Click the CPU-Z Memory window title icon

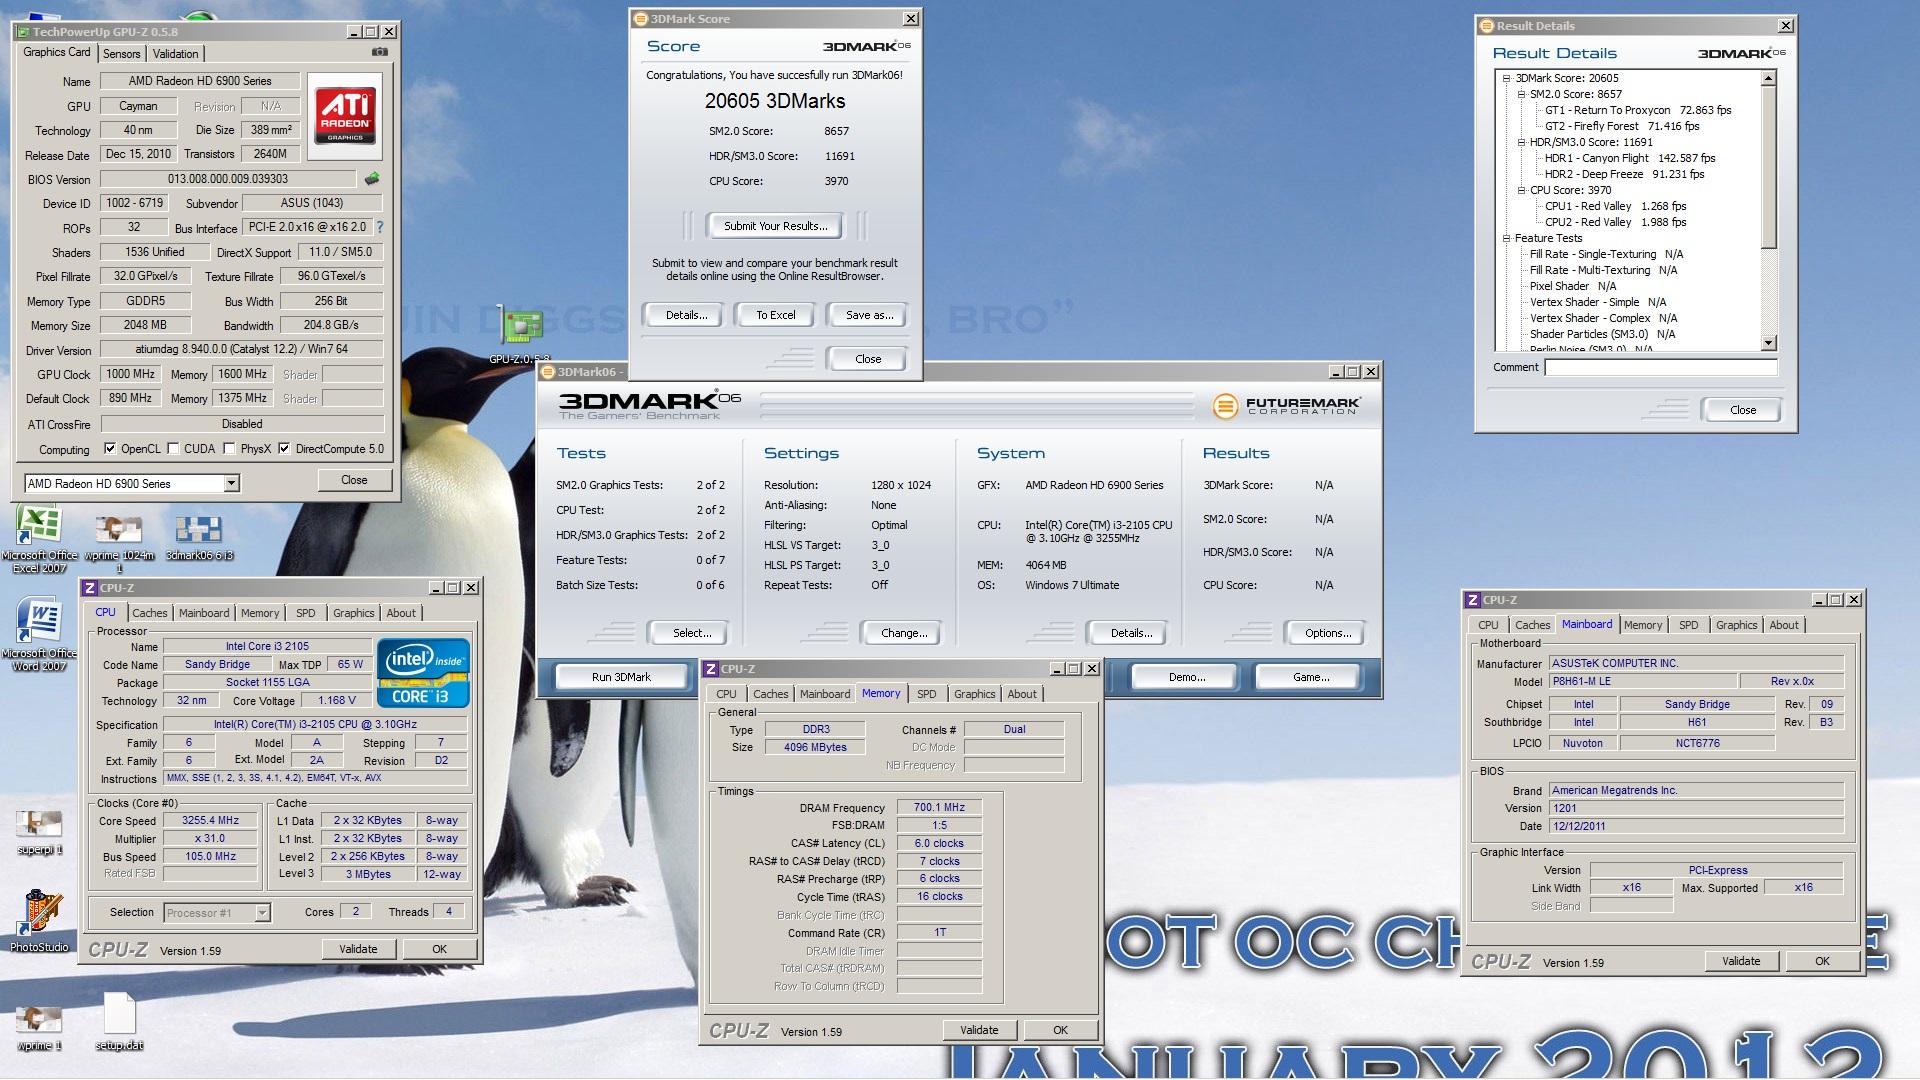[711, 669]
